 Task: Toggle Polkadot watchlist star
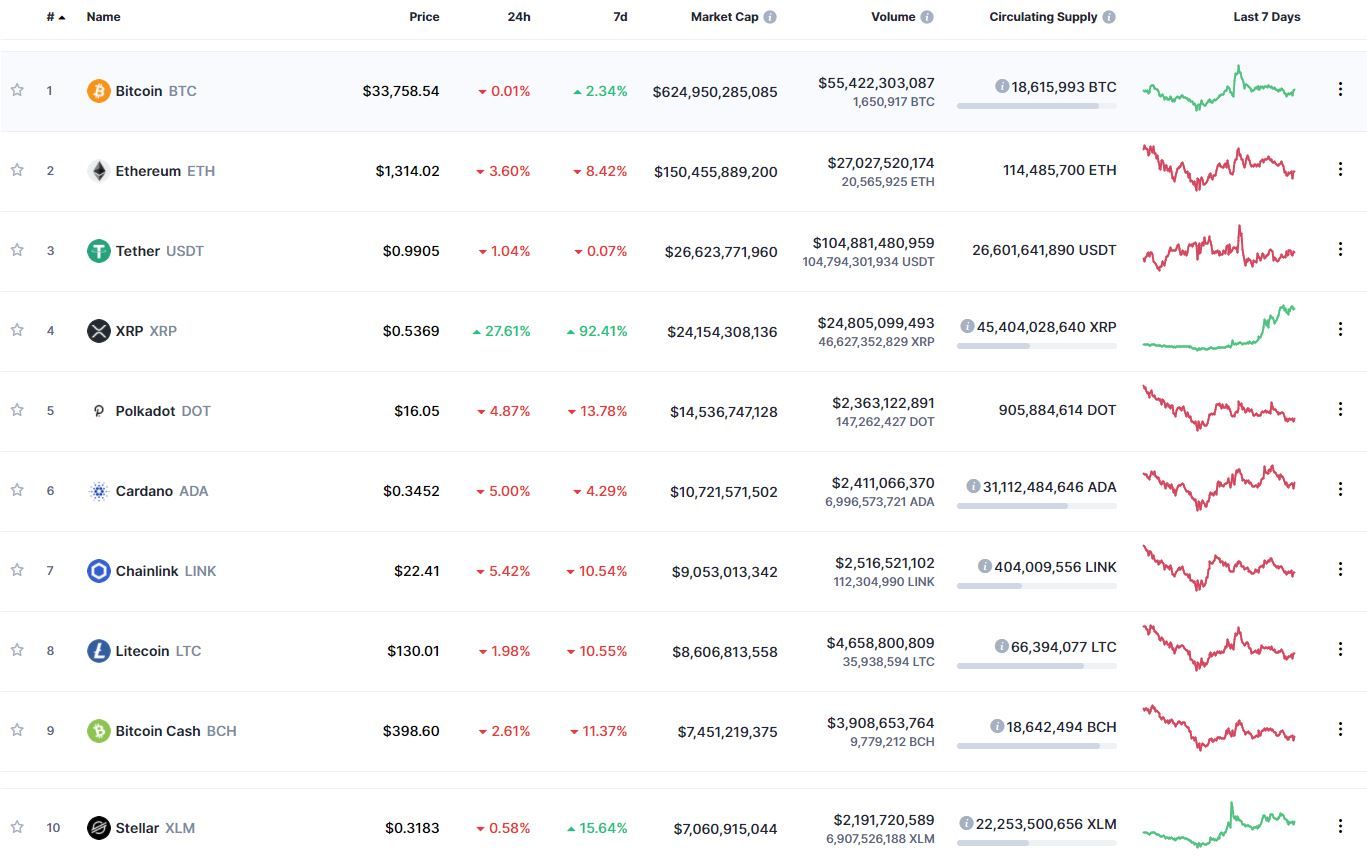tap(17, 410)
